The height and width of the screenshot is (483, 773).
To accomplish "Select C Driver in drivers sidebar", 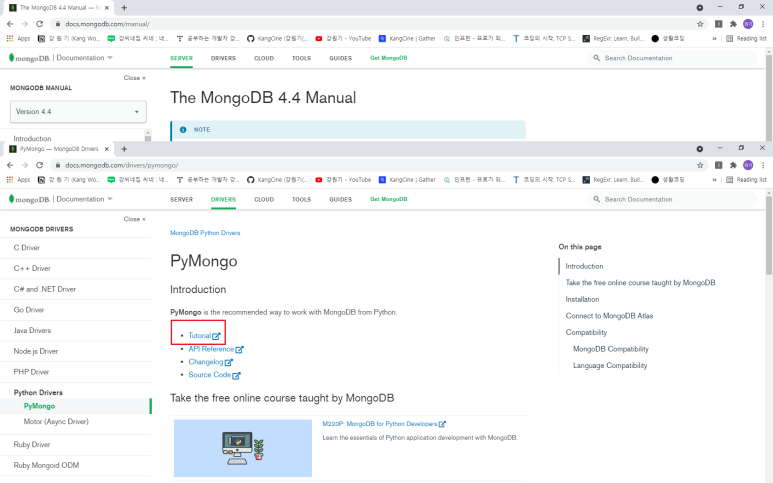I will [27, 247].
